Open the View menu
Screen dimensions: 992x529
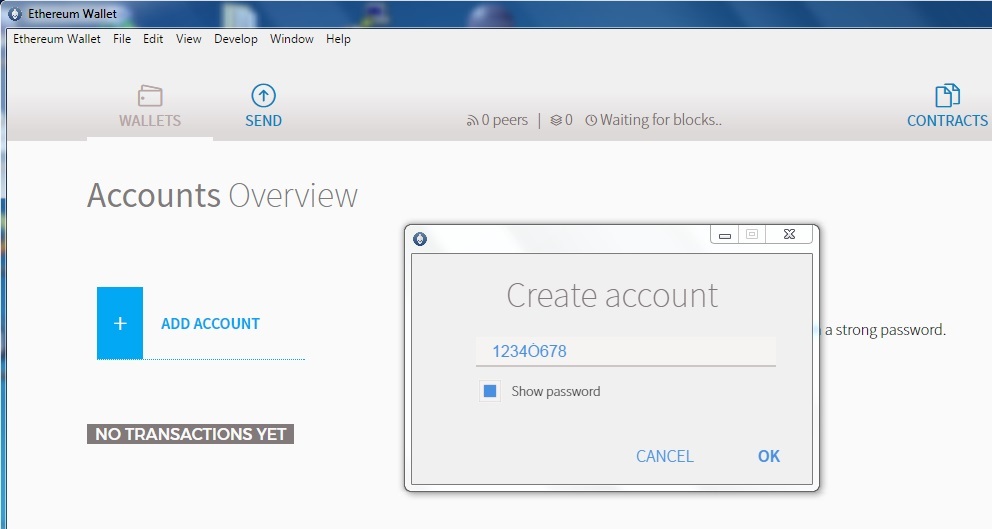pos(189,39)
